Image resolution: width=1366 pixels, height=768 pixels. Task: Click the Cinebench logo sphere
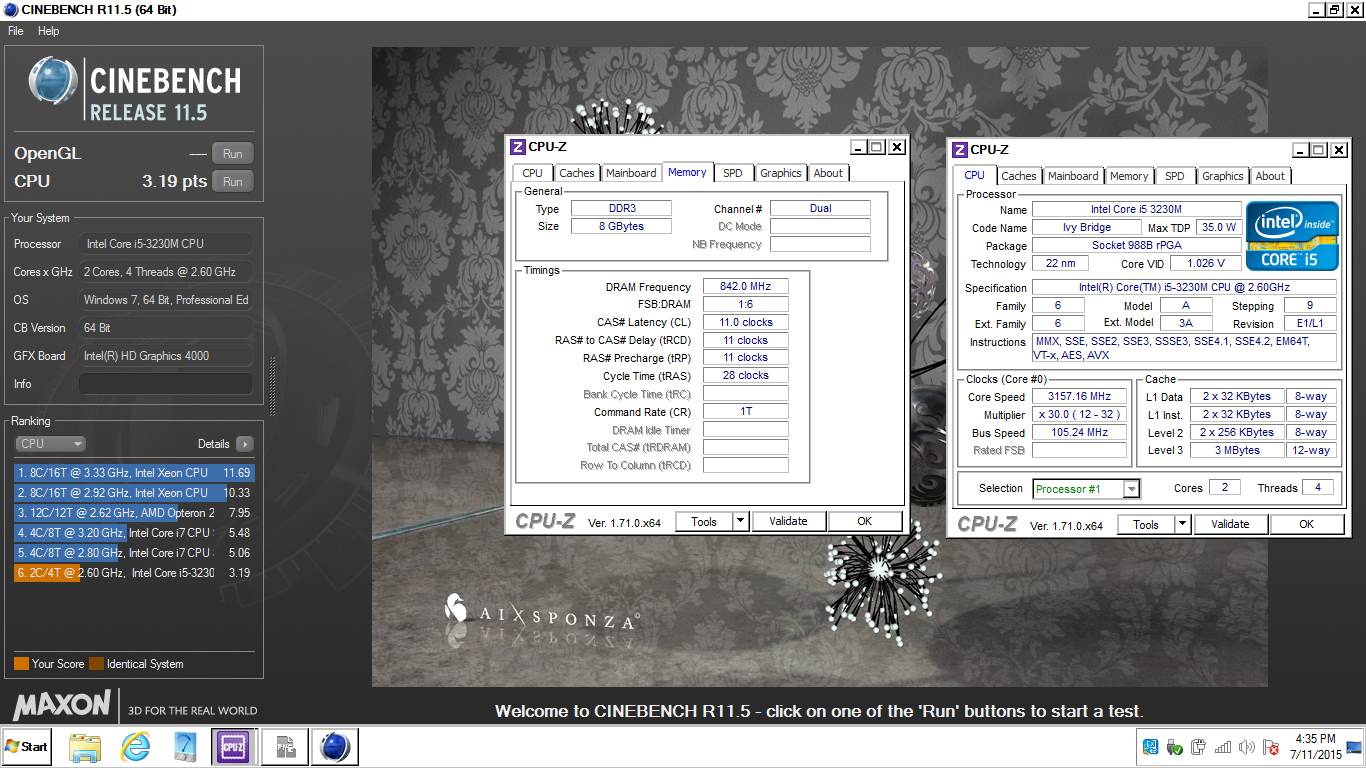[x=53, y=82]
